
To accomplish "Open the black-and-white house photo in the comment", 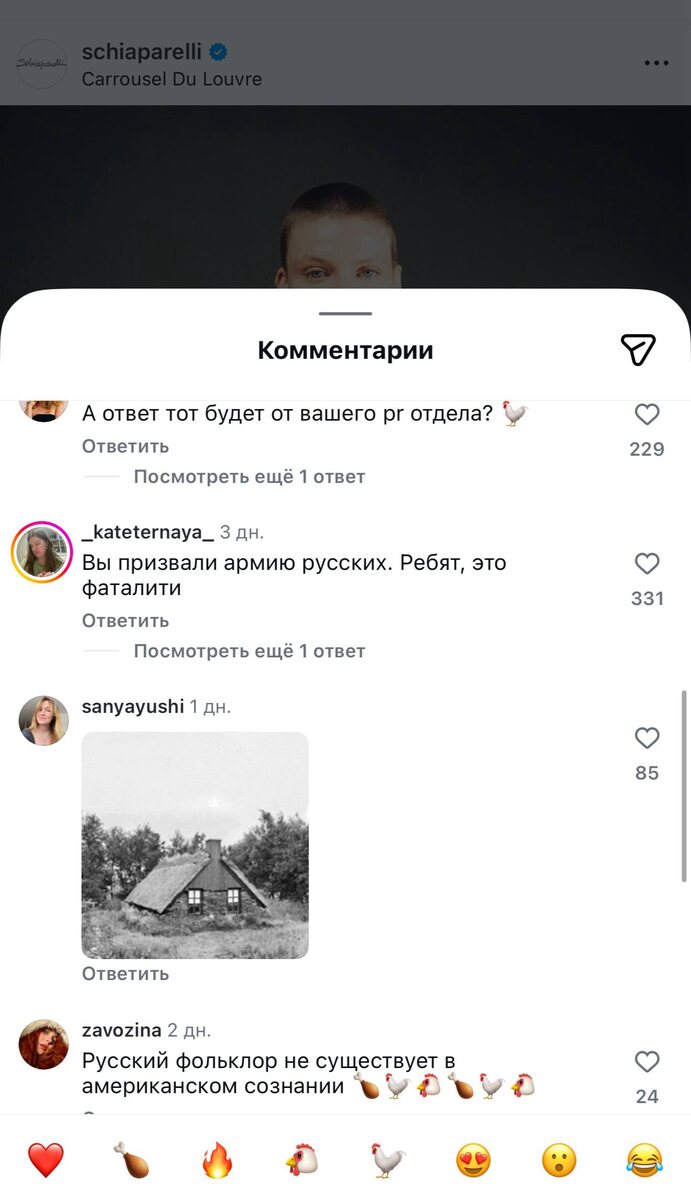I will [x=195, y=845].
